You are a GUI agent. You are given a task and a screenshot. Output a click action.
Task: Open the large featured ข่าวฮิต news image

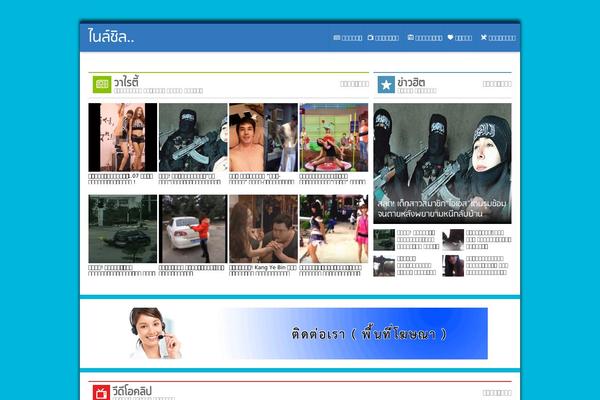pos(442,163)
